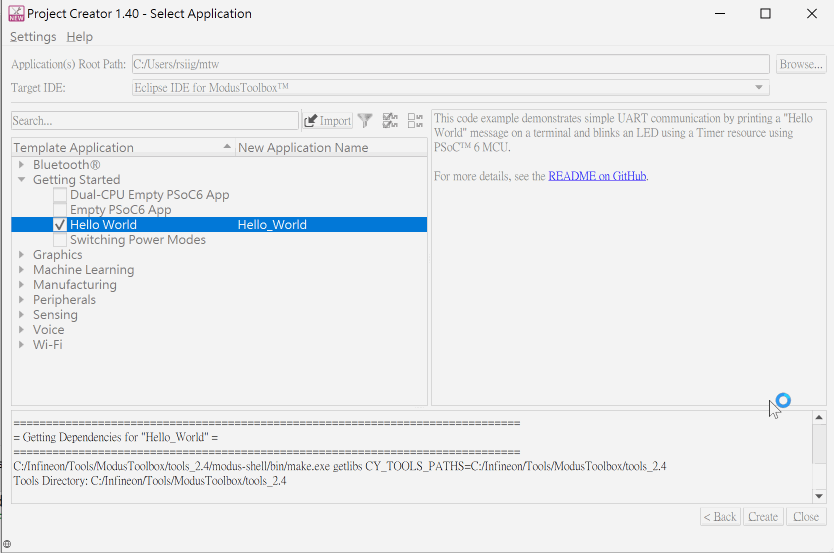This screenshot has width=834, height=553.
Task: Click the Browse... button
Action: click(801, 64)
